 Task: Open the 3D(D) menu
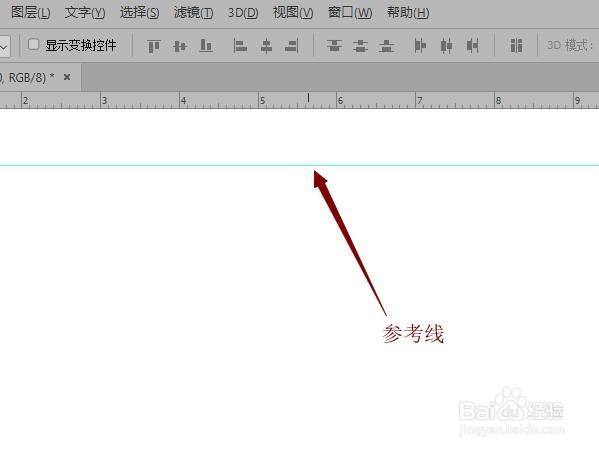point(243,13)
